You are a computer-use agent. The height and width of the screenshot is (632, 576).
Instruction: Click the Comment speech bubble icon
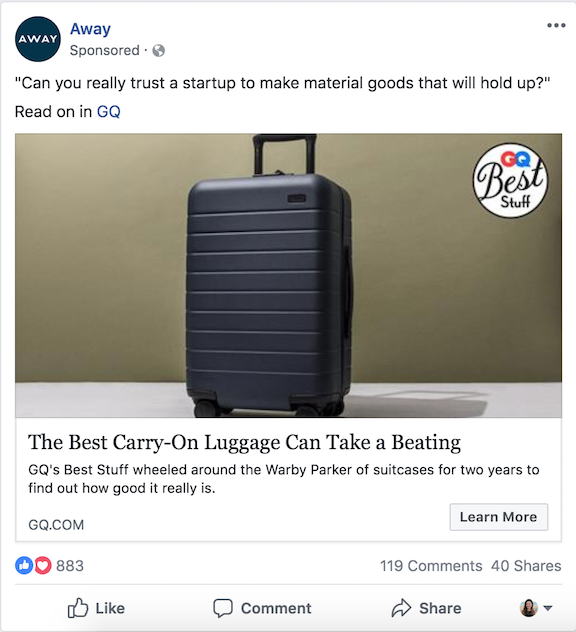pos(223,608)
